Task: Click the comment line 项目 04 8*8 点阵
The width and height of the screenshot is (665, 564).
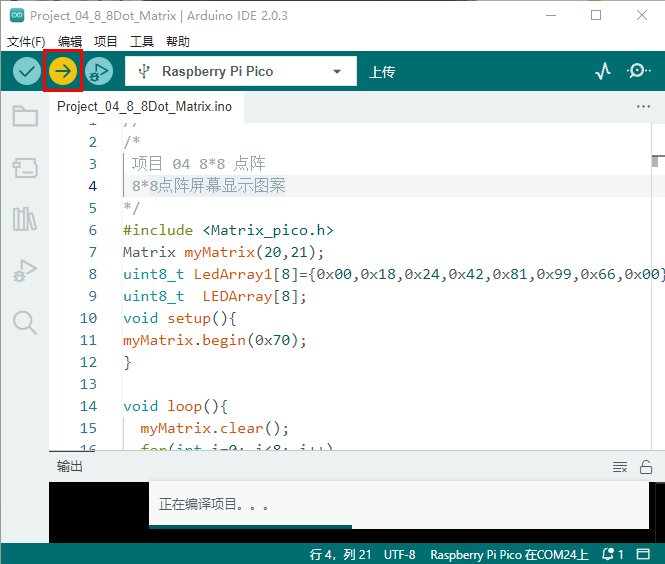Action: [x=198, y=164]
